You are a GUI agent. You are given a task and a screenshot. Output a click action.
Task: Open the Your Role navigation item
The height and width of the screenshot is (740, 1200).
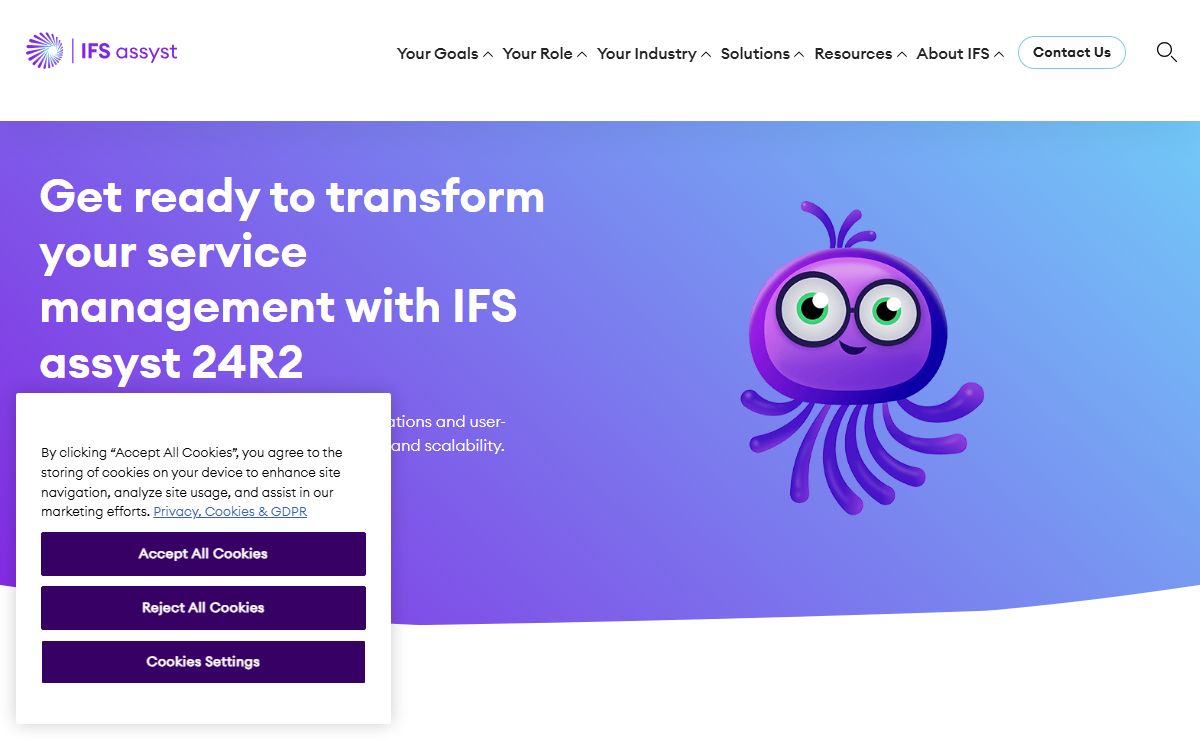(538, 54)
